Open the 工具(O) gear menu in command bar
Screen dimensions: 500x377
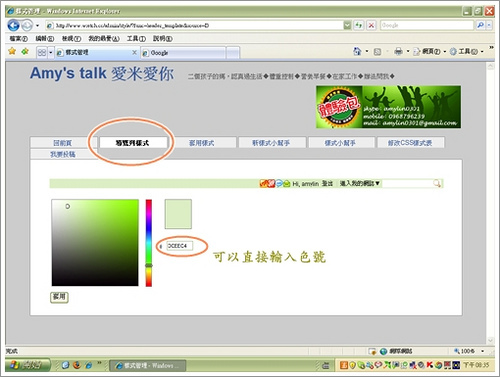point(466,52)
